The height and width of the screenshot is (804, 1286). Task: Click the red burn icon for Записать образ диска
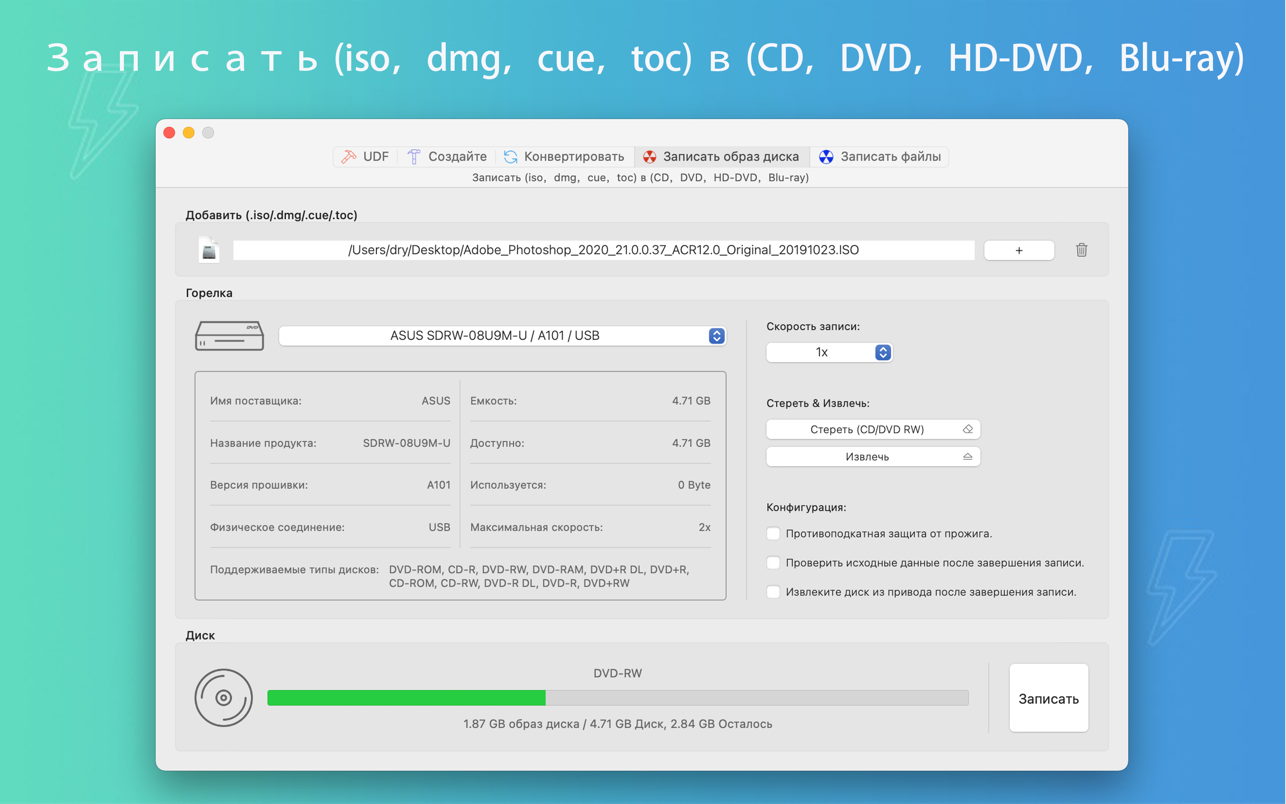pos(650,157)
